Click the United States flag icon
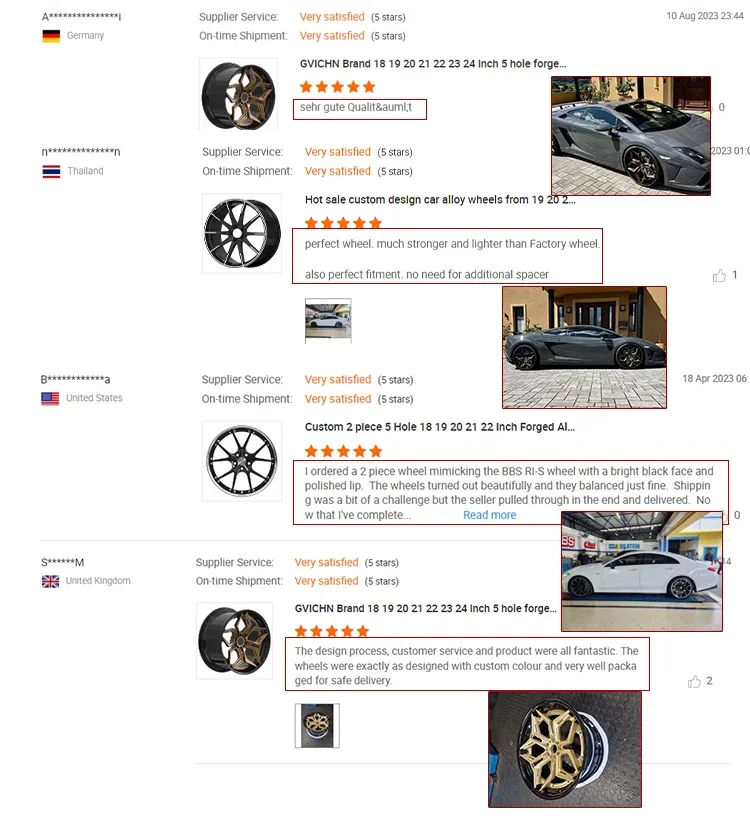 point(50,398)
